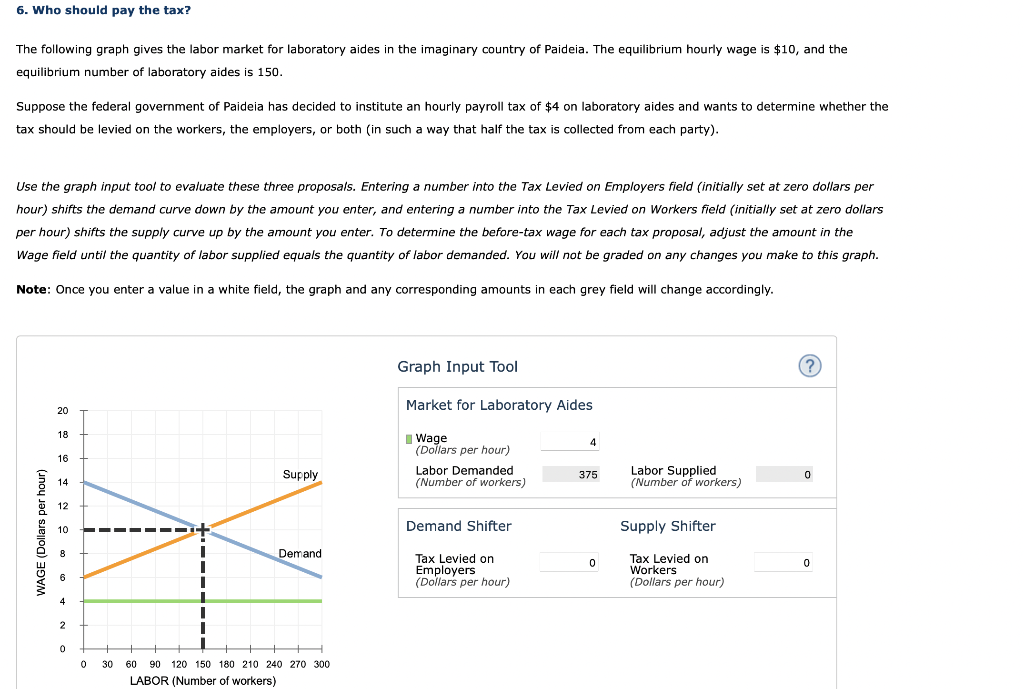Click the Supply Shifter section heading
Viewport: 1024px width, 689px height.
(x=667, y=525)
